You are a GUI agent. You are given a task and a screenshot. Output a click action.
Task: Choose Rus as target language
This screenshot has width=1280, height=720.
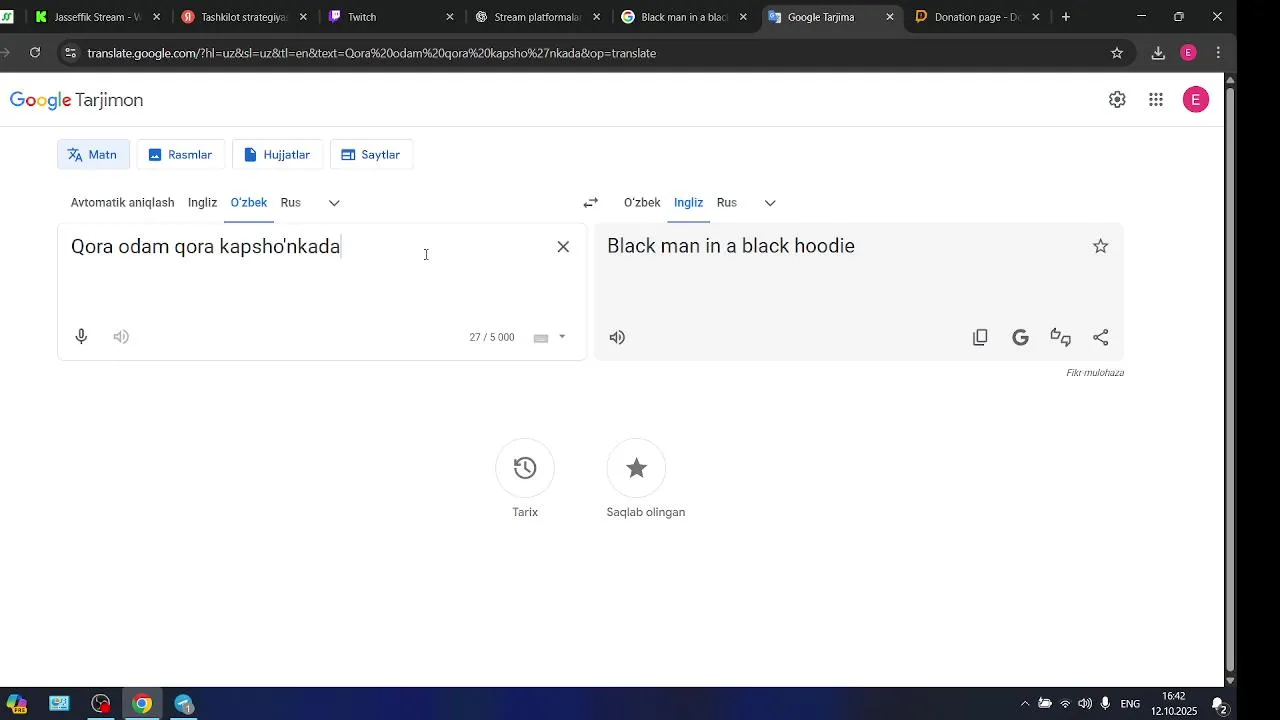[727, 203]
